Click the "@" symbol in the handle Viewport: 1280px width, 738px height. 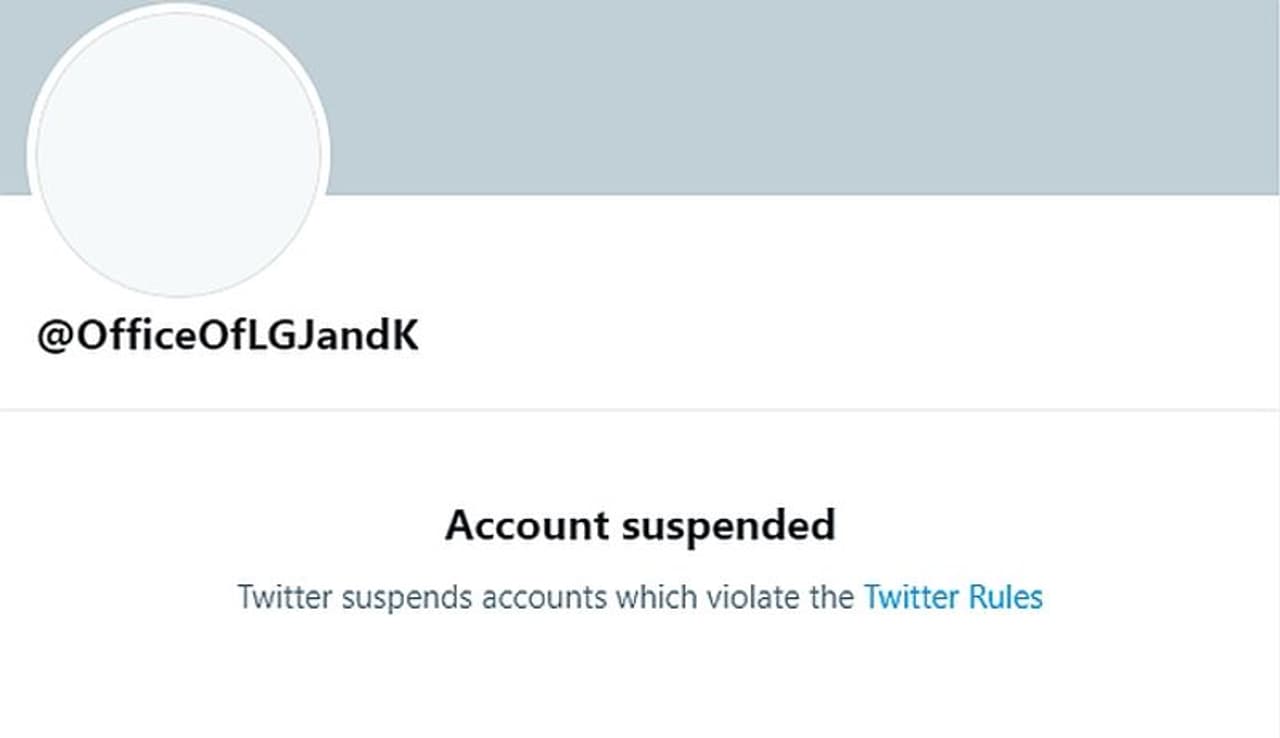click(x=54, y=337)
